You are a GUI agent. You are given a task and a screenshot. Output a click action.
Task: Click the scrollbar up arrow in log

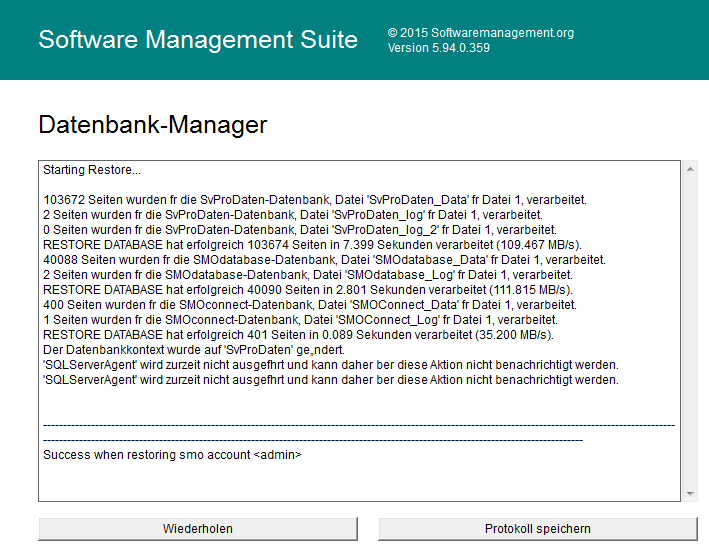point(689,169)
